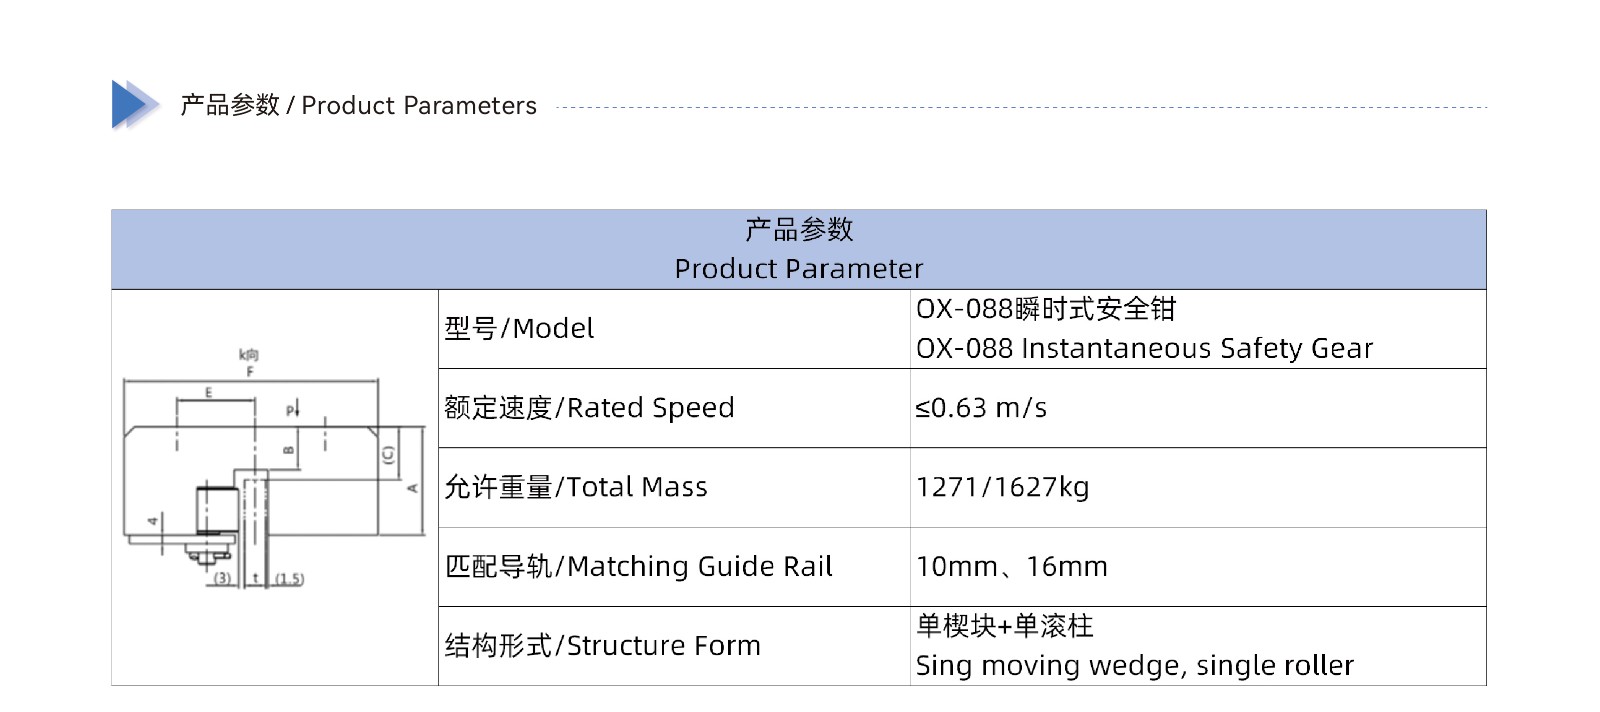The image size is (1600, 712).
Task: Click the Total Mass label cell
Action: point(674,487)
